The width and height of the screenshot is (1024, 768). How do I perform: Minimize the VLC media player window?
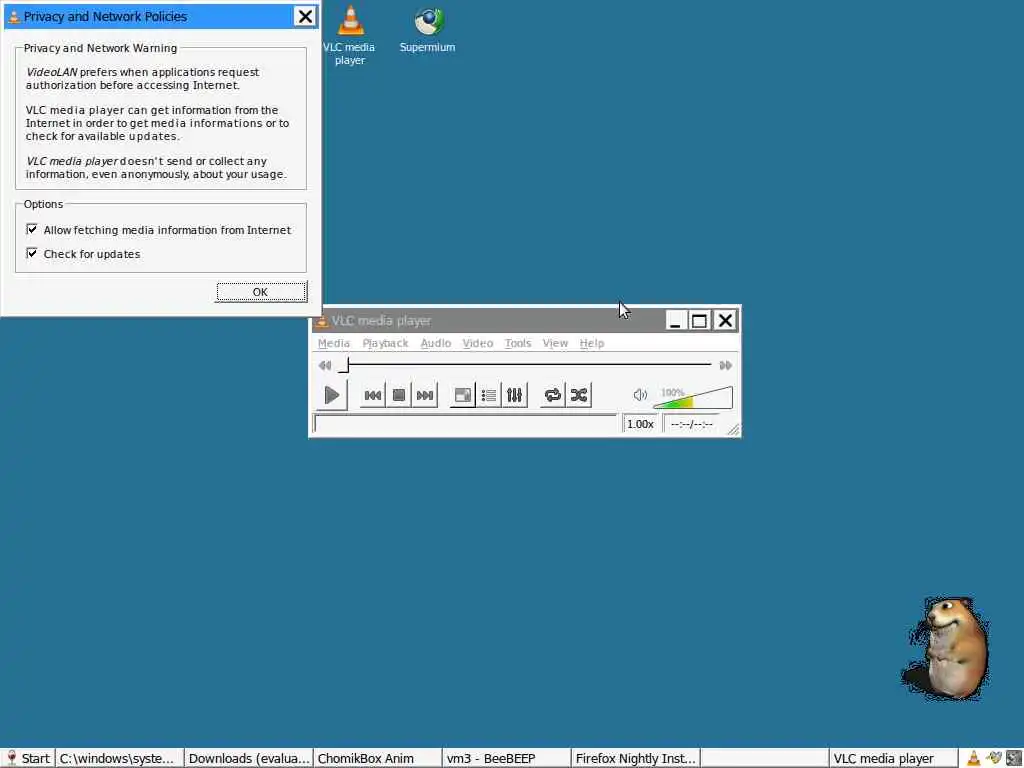[x=675, y=321]
